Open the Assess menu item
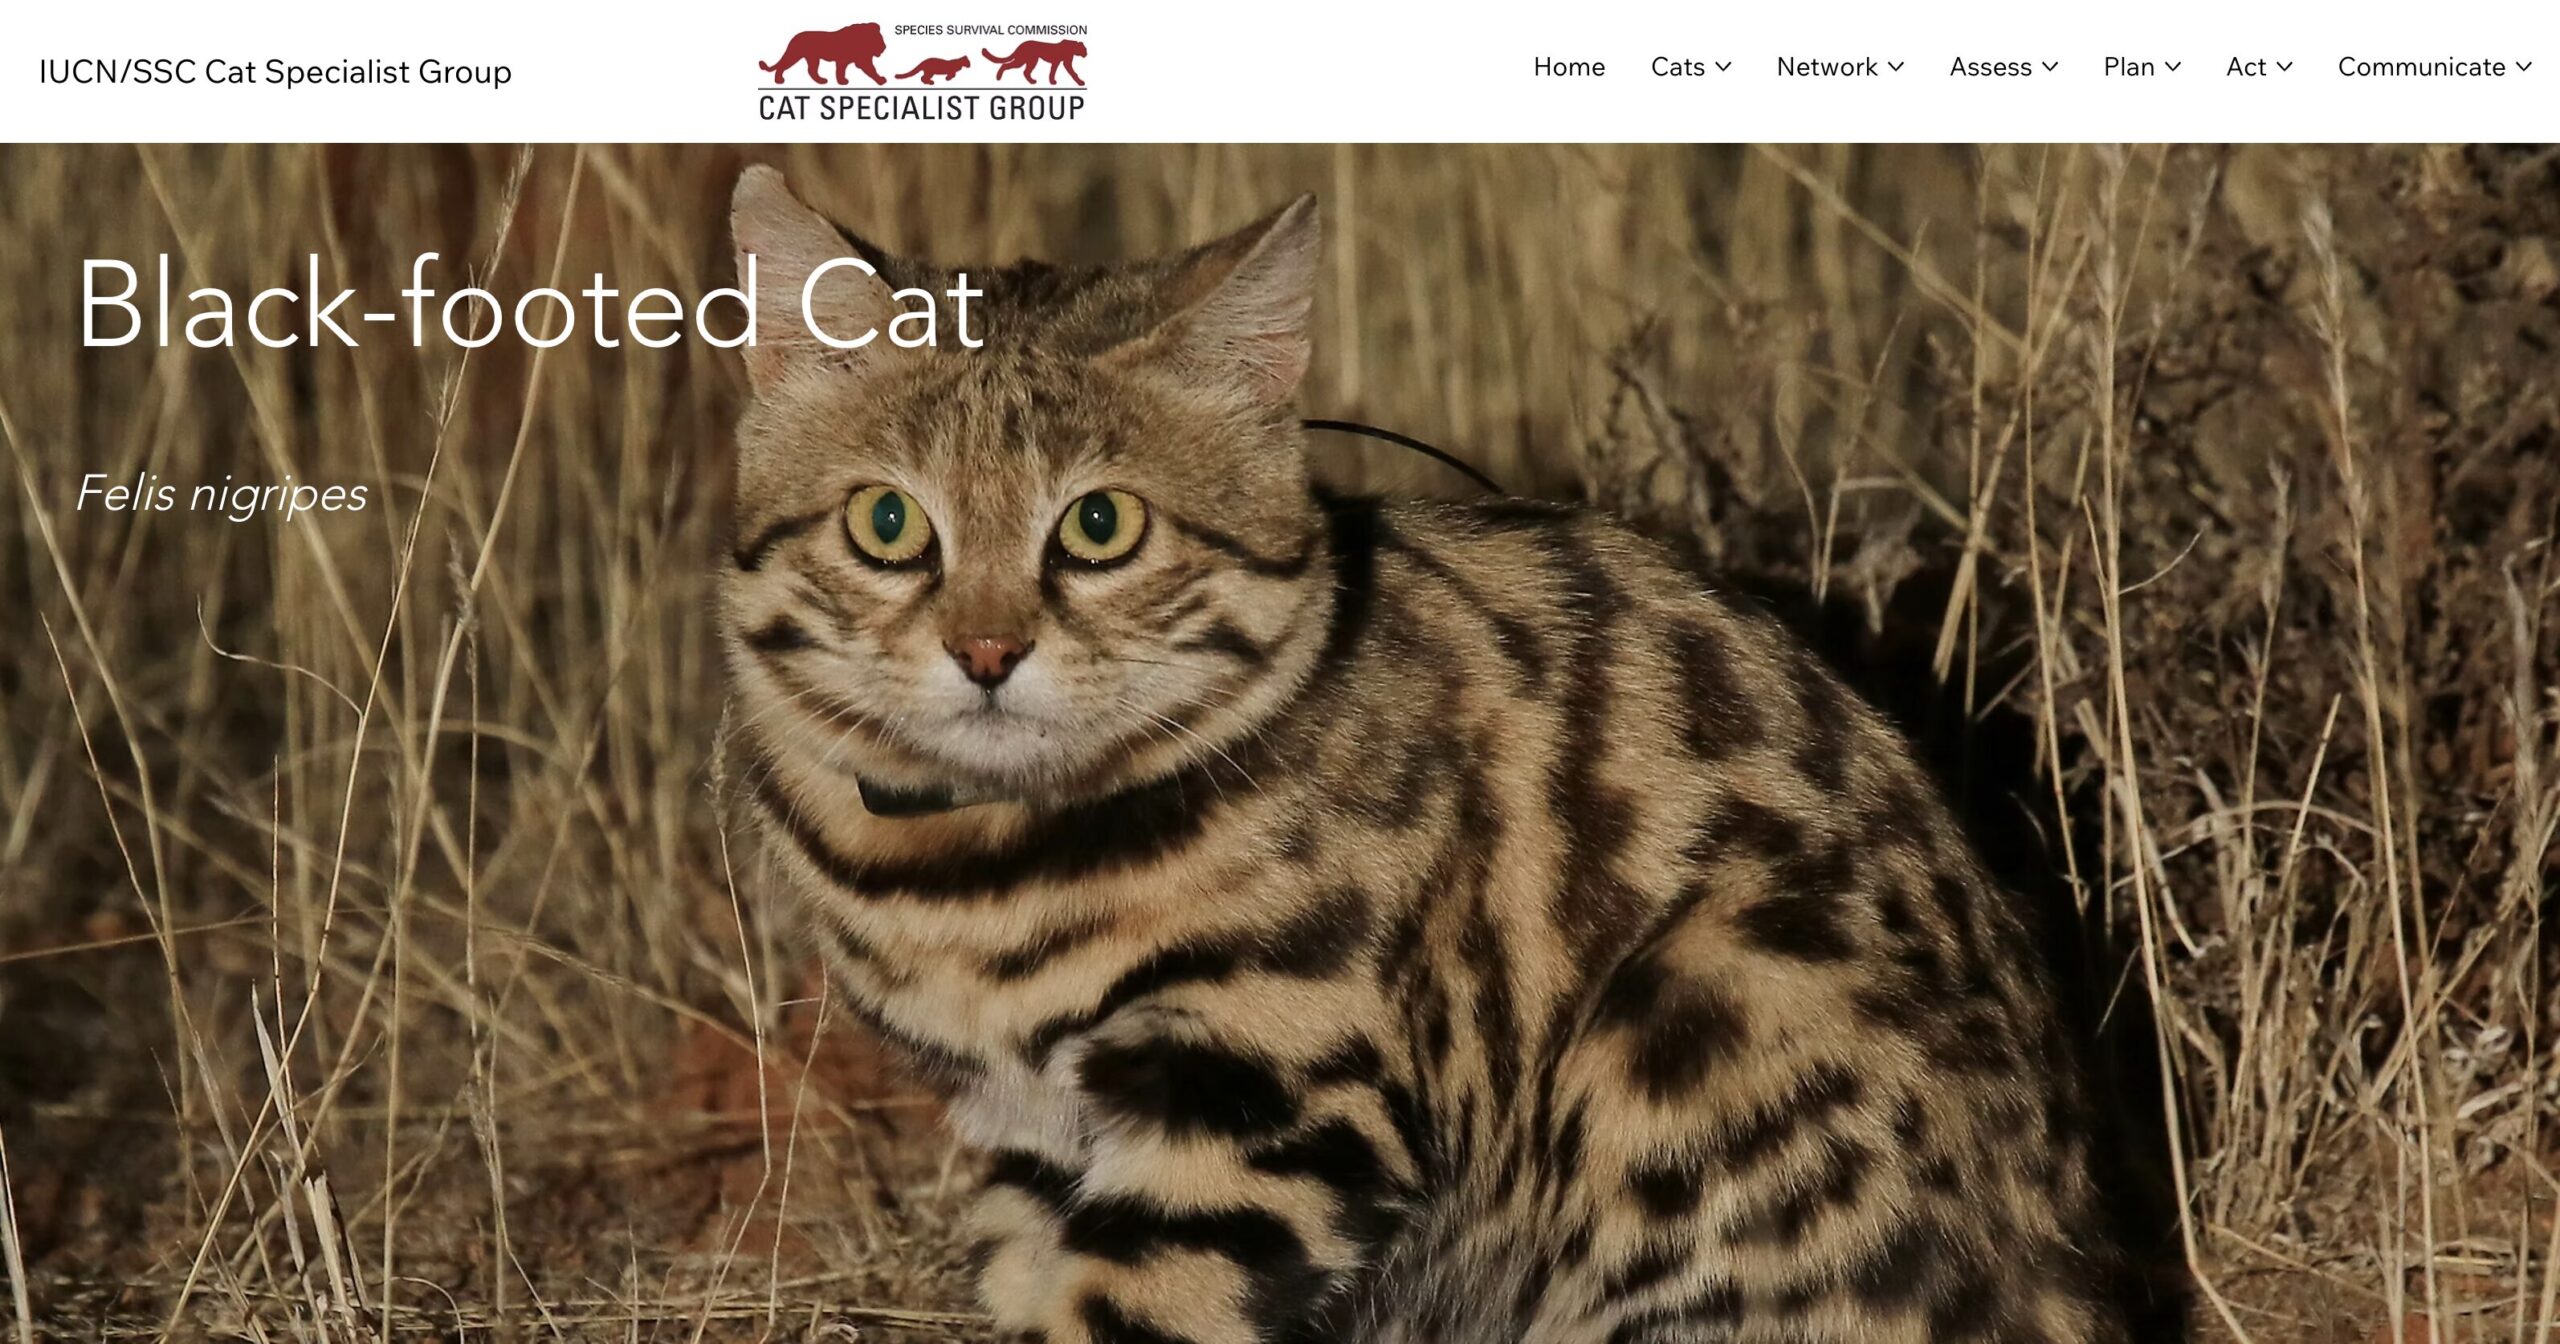2560x1344 pixels. click(1990, 67)
